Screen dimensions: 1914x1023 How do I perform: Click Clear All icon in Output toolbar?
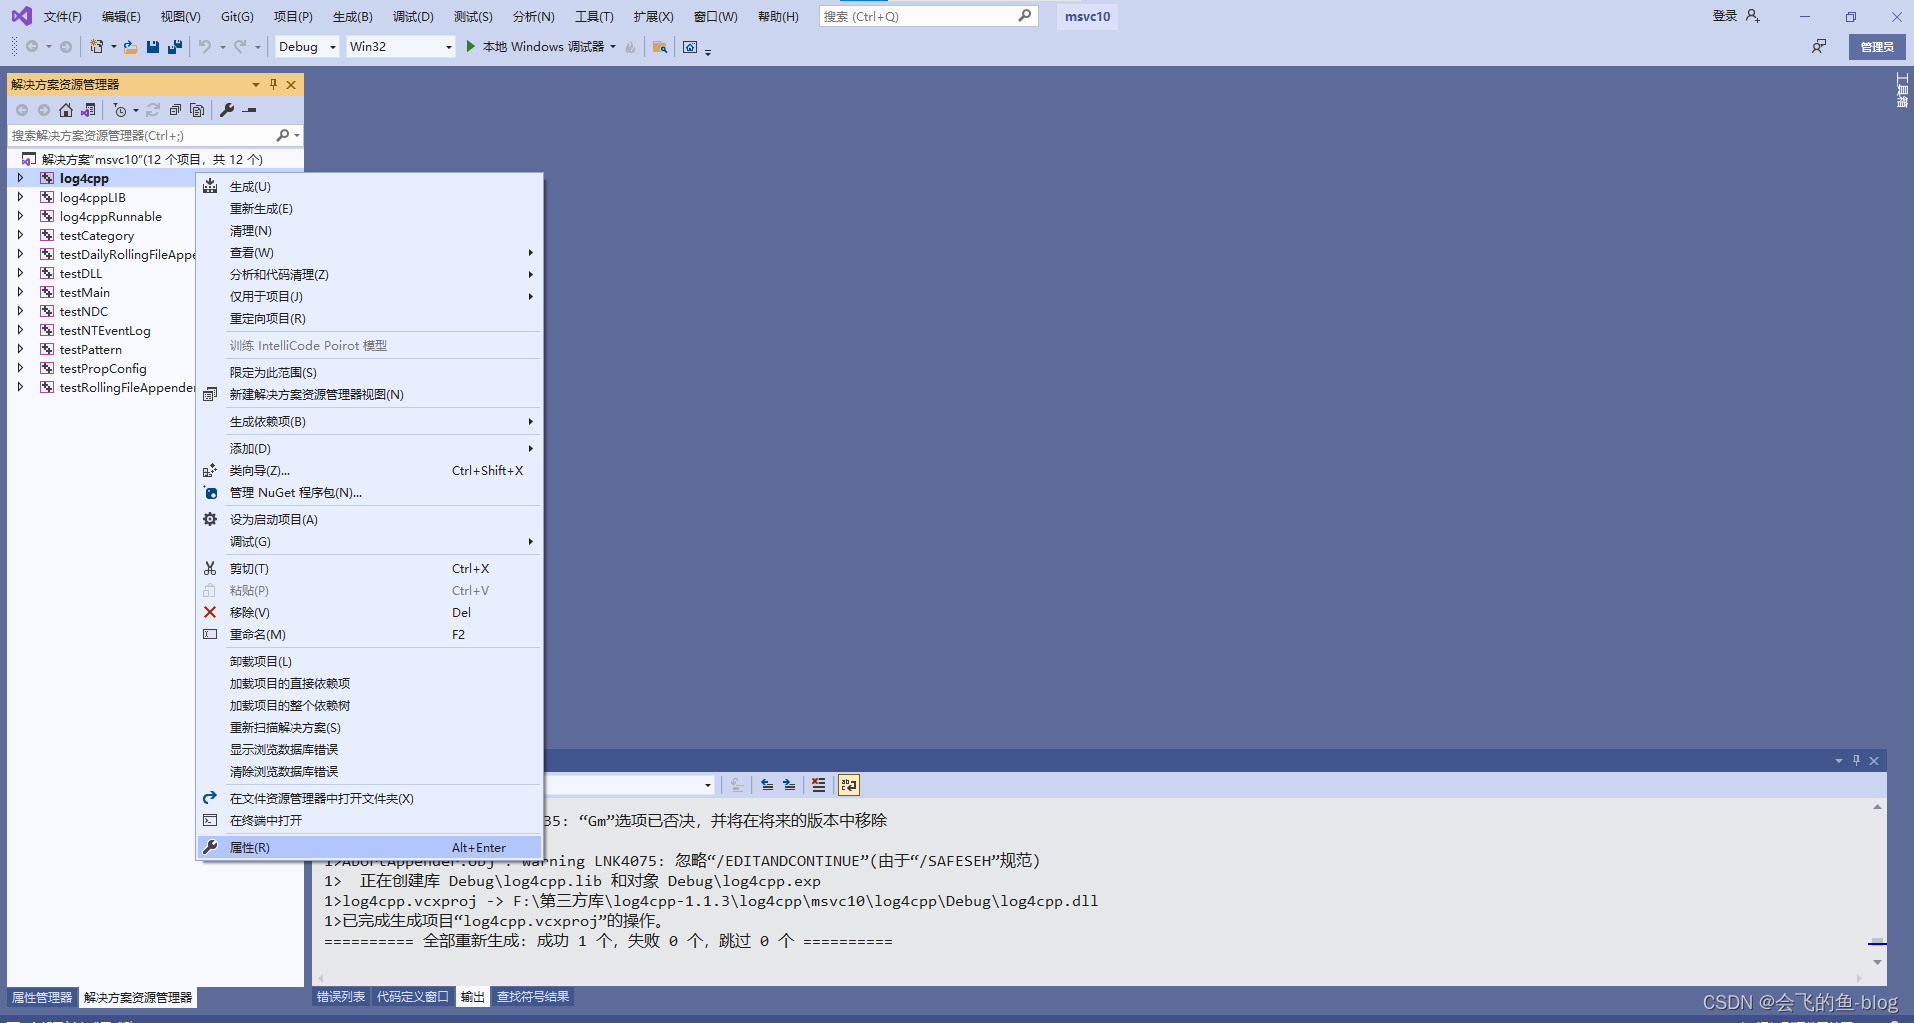819,785
